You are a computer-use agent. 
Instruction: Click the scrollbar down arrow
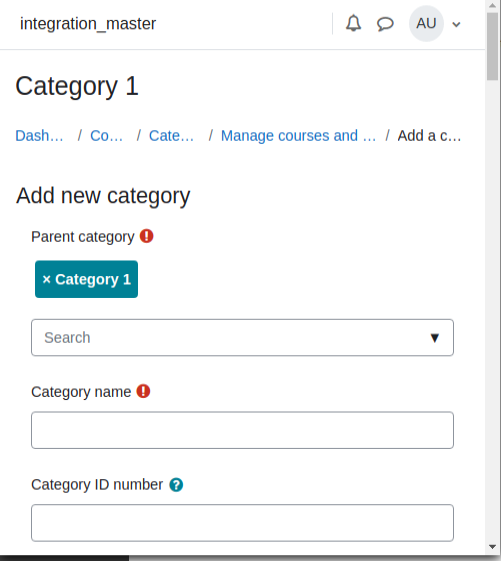(492, 547)
